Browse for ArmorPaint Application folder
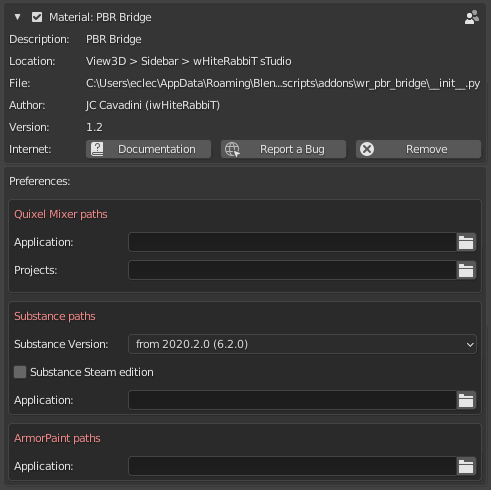 466,466
